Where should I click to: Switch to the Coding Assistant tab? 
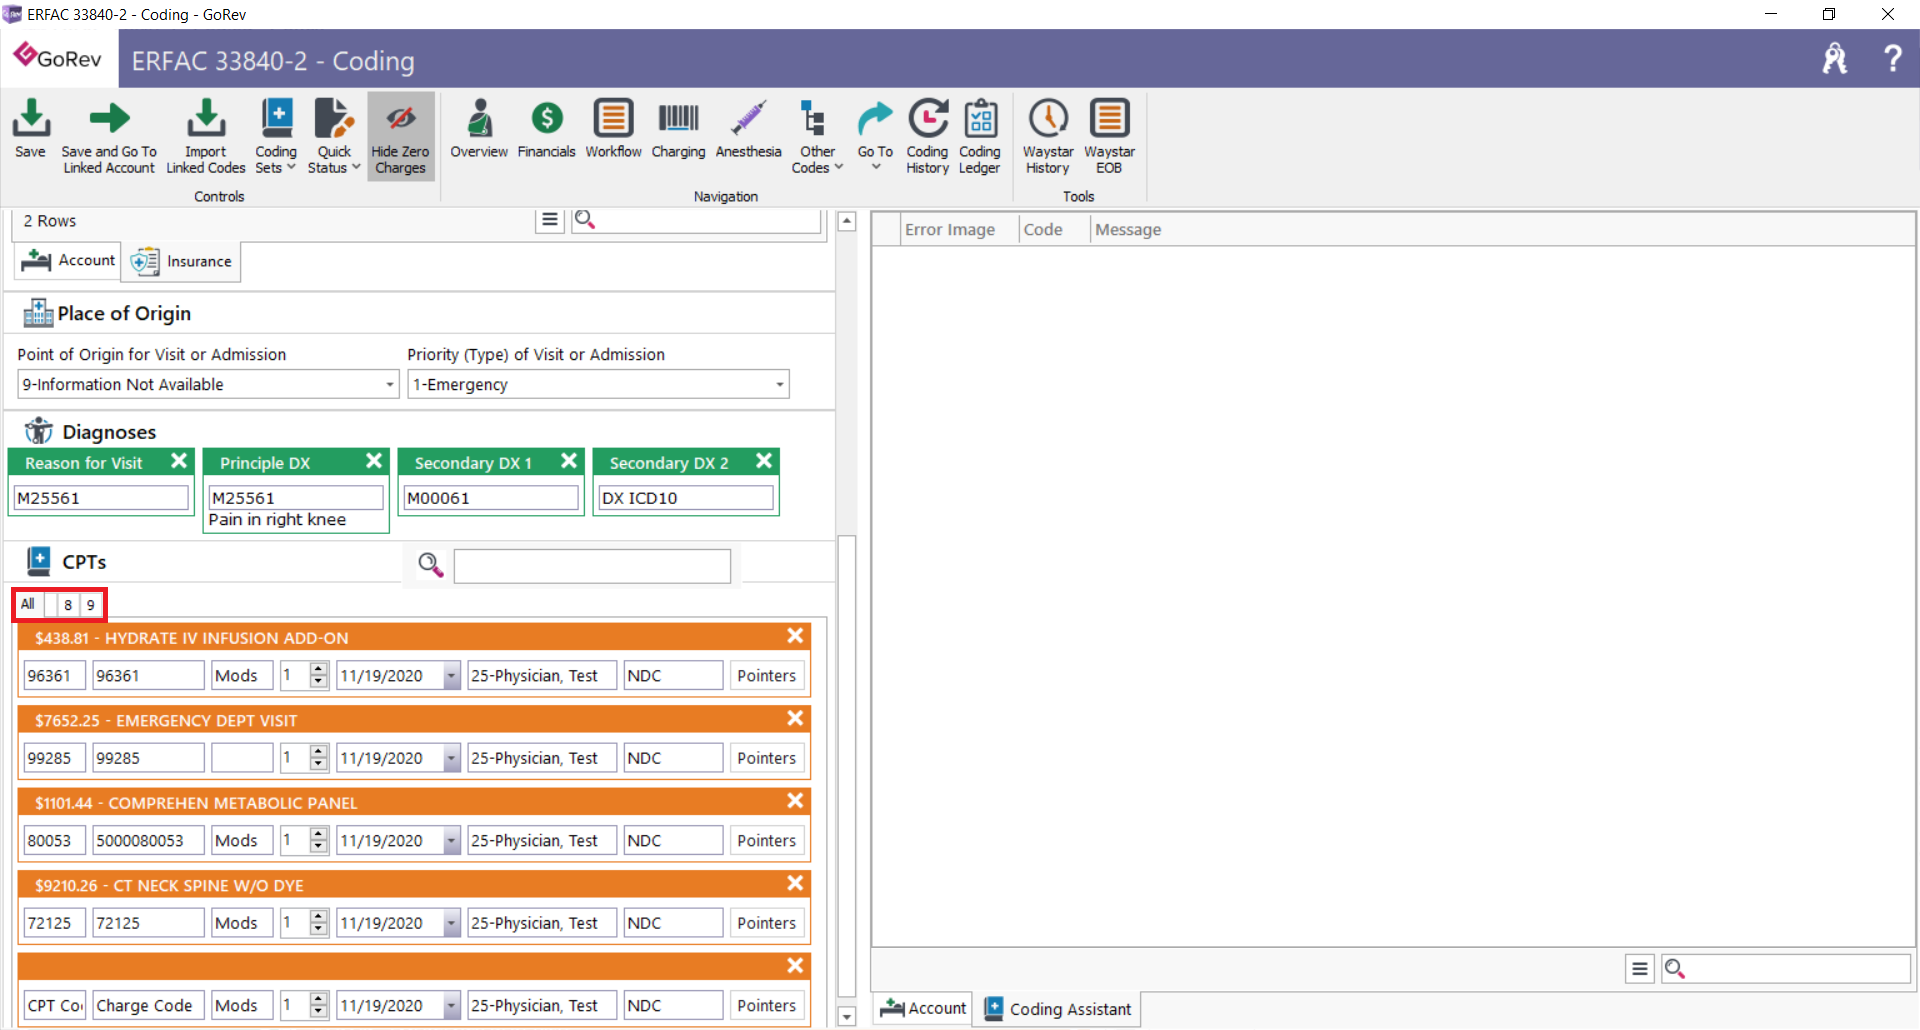tap(1058, 1009)
